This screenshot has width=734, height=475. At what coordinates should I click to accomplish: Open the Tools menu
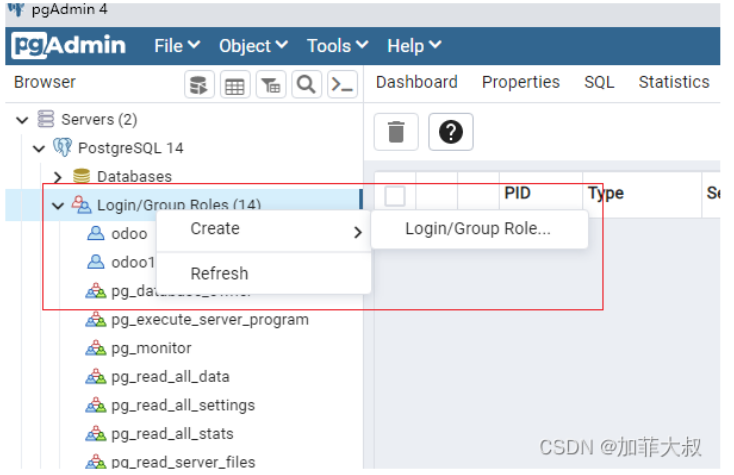point(337,46)
